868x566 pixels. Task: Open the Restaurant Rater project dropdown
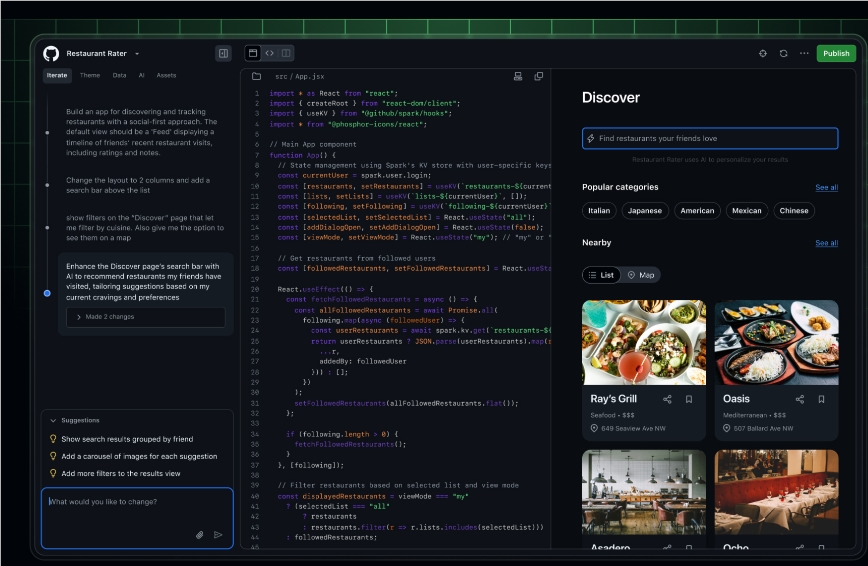137,54
